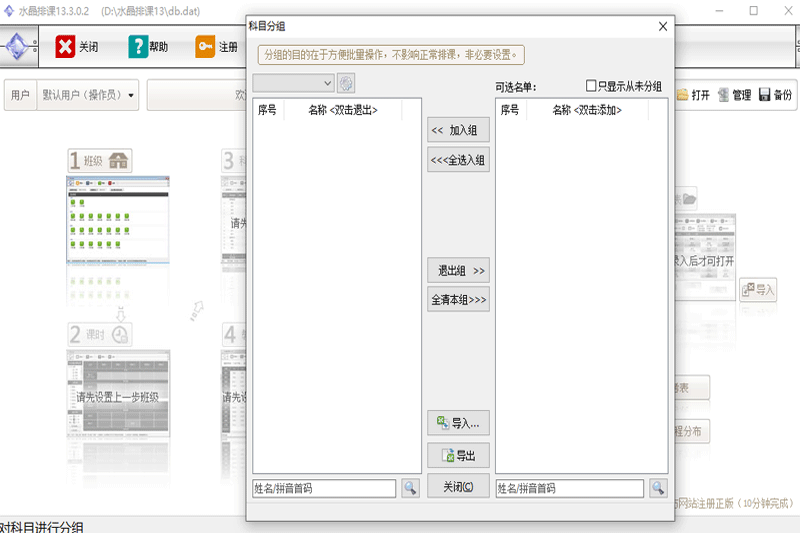800x533 pixels.
Task: Open the 默认用户 user dropdown
Action: click(88, 95)
